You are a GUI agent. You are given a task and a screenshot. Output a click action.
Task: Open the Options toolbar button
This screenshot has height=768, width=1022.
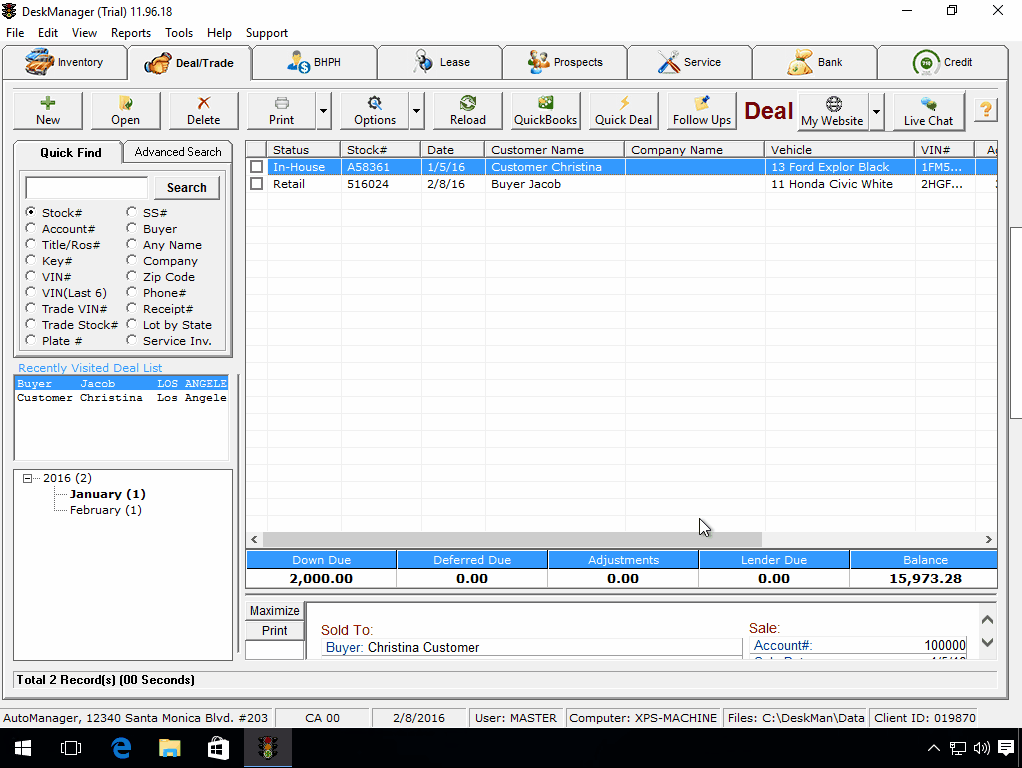(x=375, y=111)
